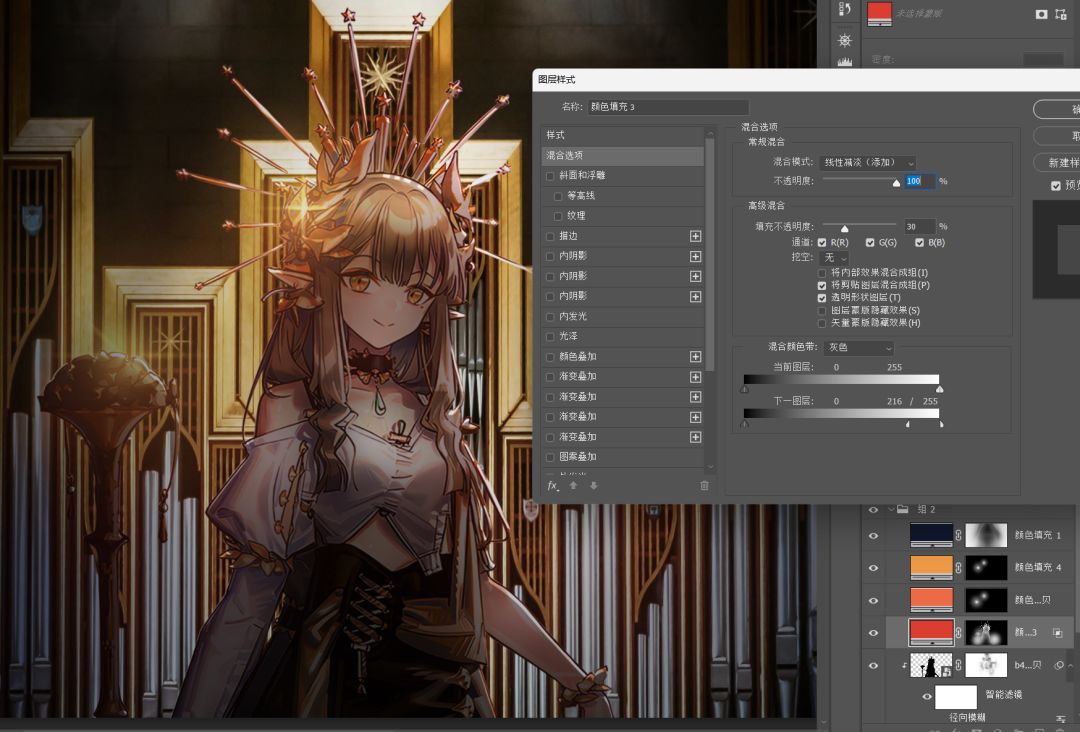Uncheck the R(R) channel checkbox
This screenshot has width=1080, height=732.
pyautogui.click(x=822, y=243)
